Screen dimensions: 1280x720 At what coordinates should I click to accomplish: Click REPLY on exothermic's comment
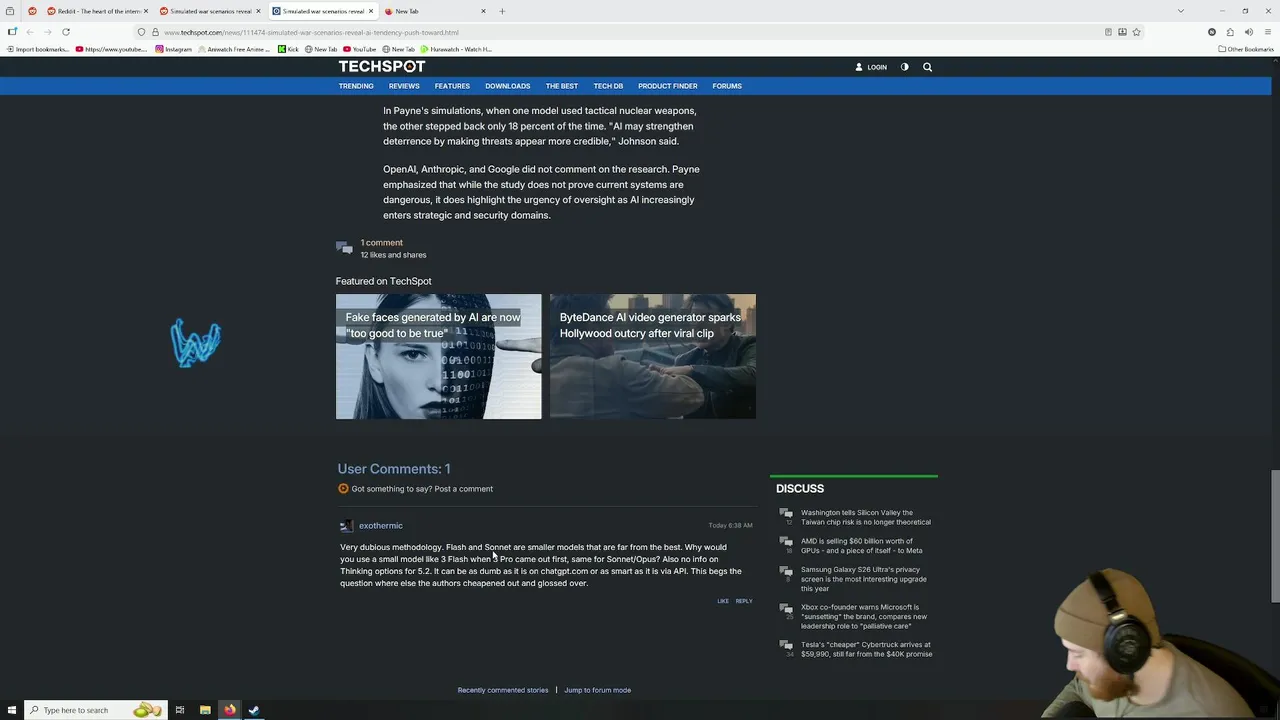point(744,601)
